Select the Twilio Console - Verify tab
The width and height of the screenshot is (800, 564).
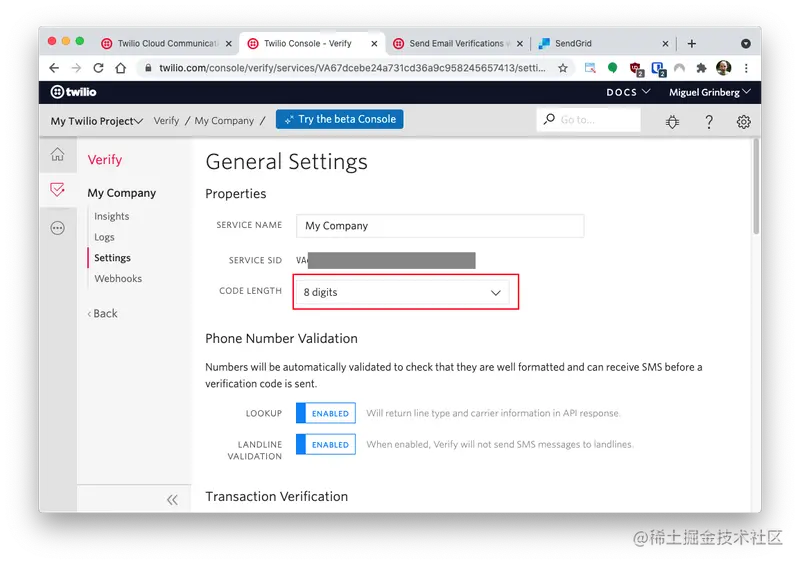[312, 43]
